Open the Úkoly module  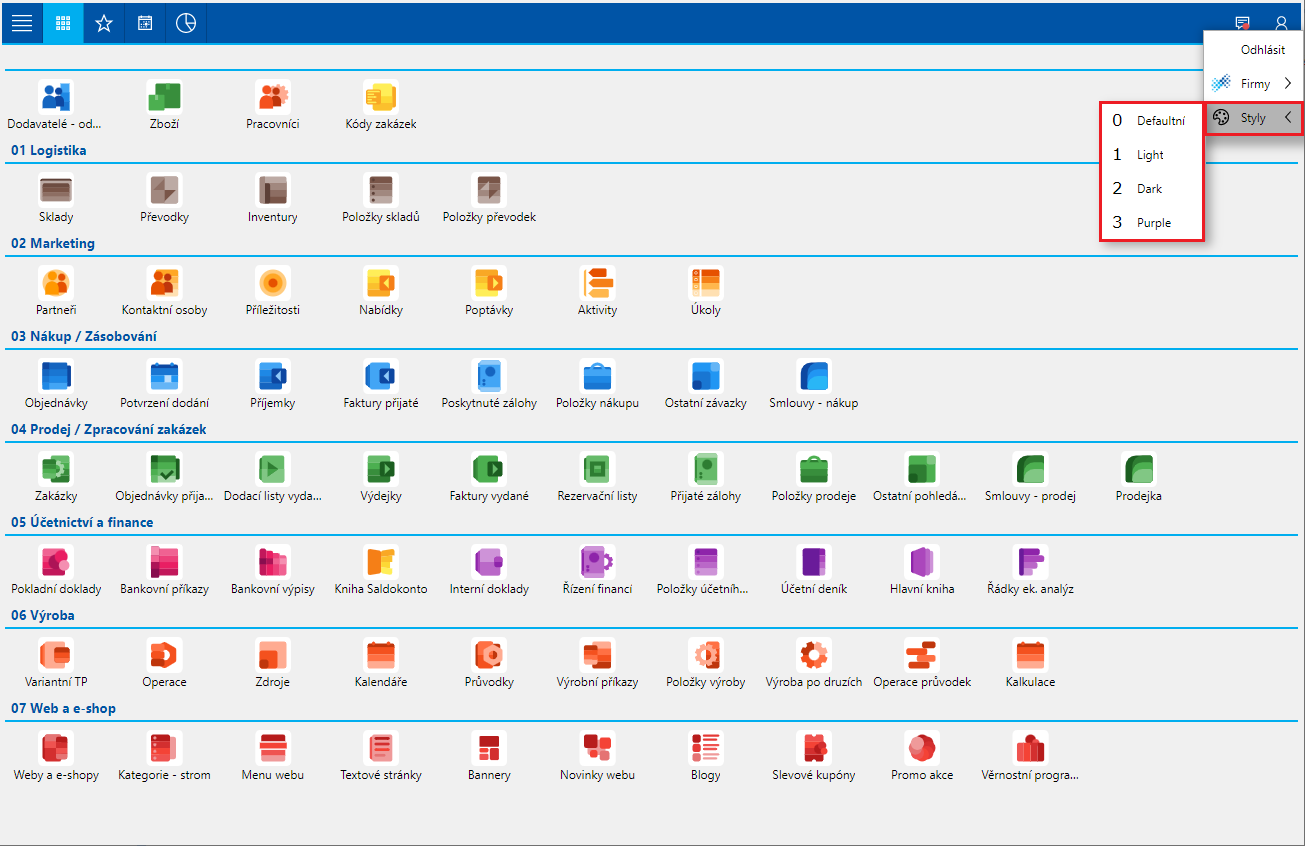click(705, 290)
